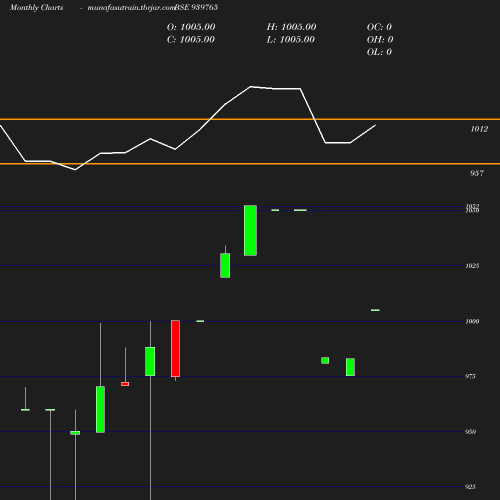Click the OH: 0 readout
500x500 pixels.
coord(380,40)
